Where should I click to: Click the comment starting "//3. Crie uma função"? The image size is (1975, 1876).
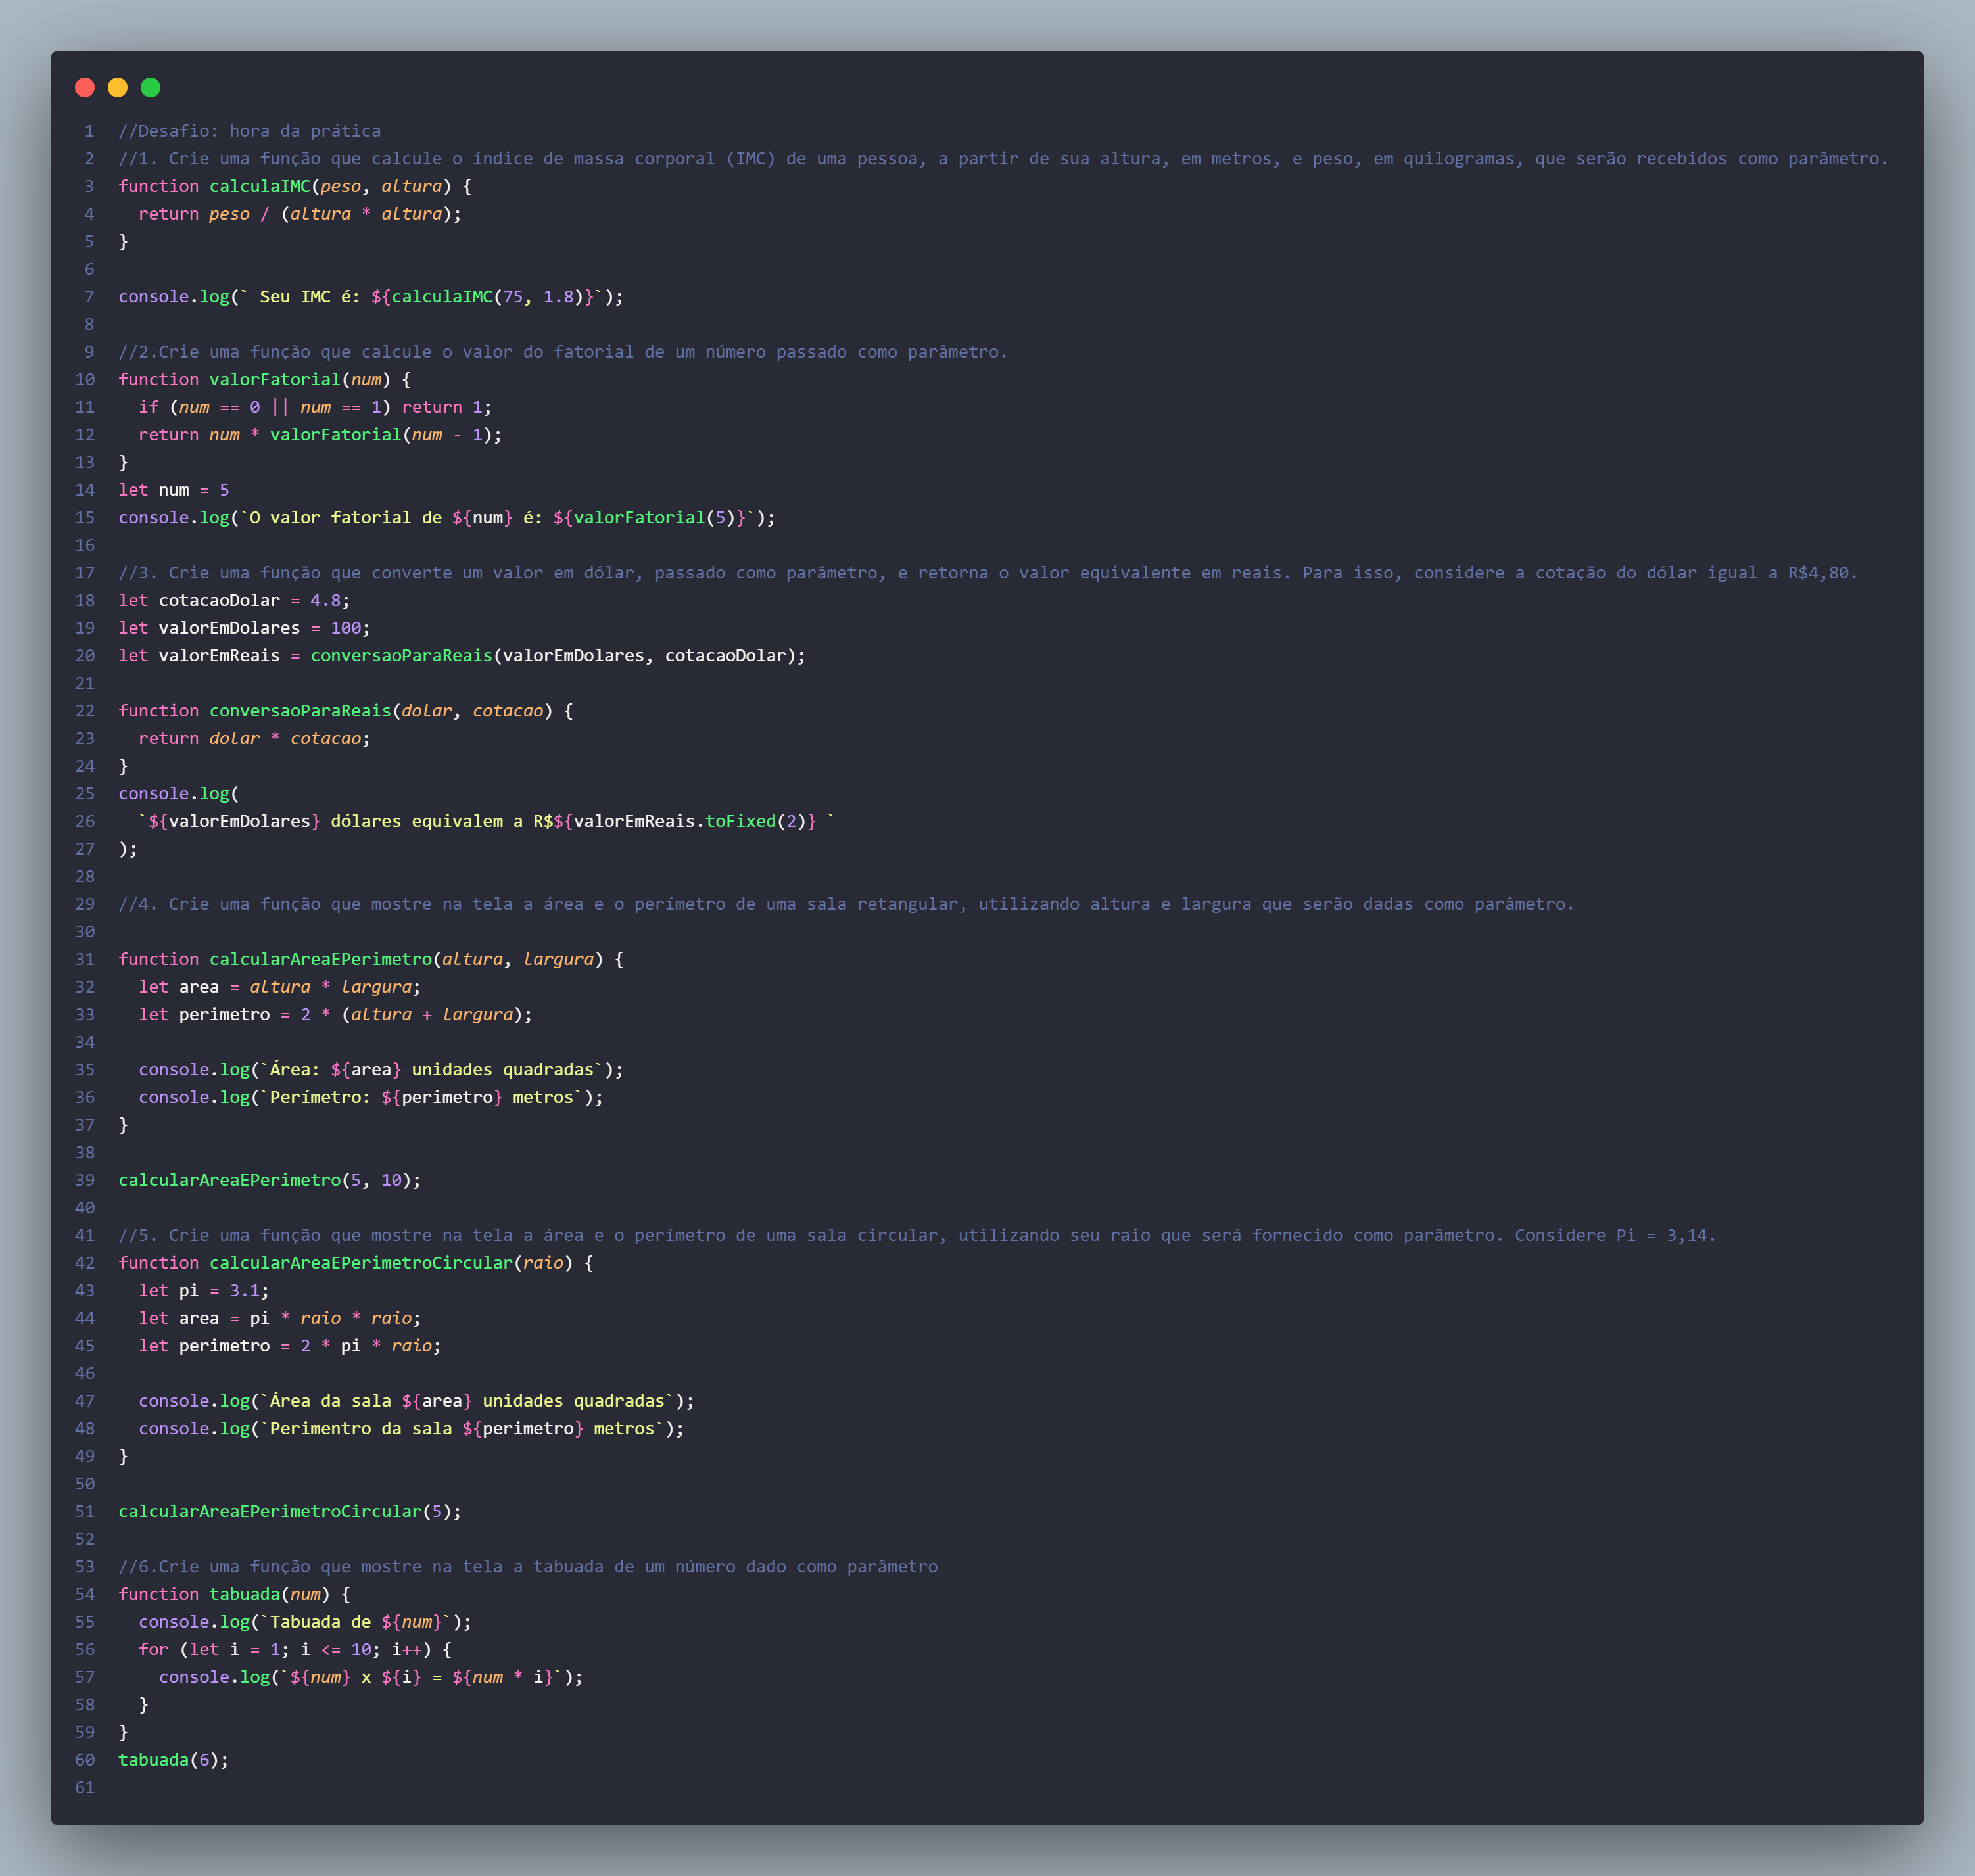coord(988,573)
